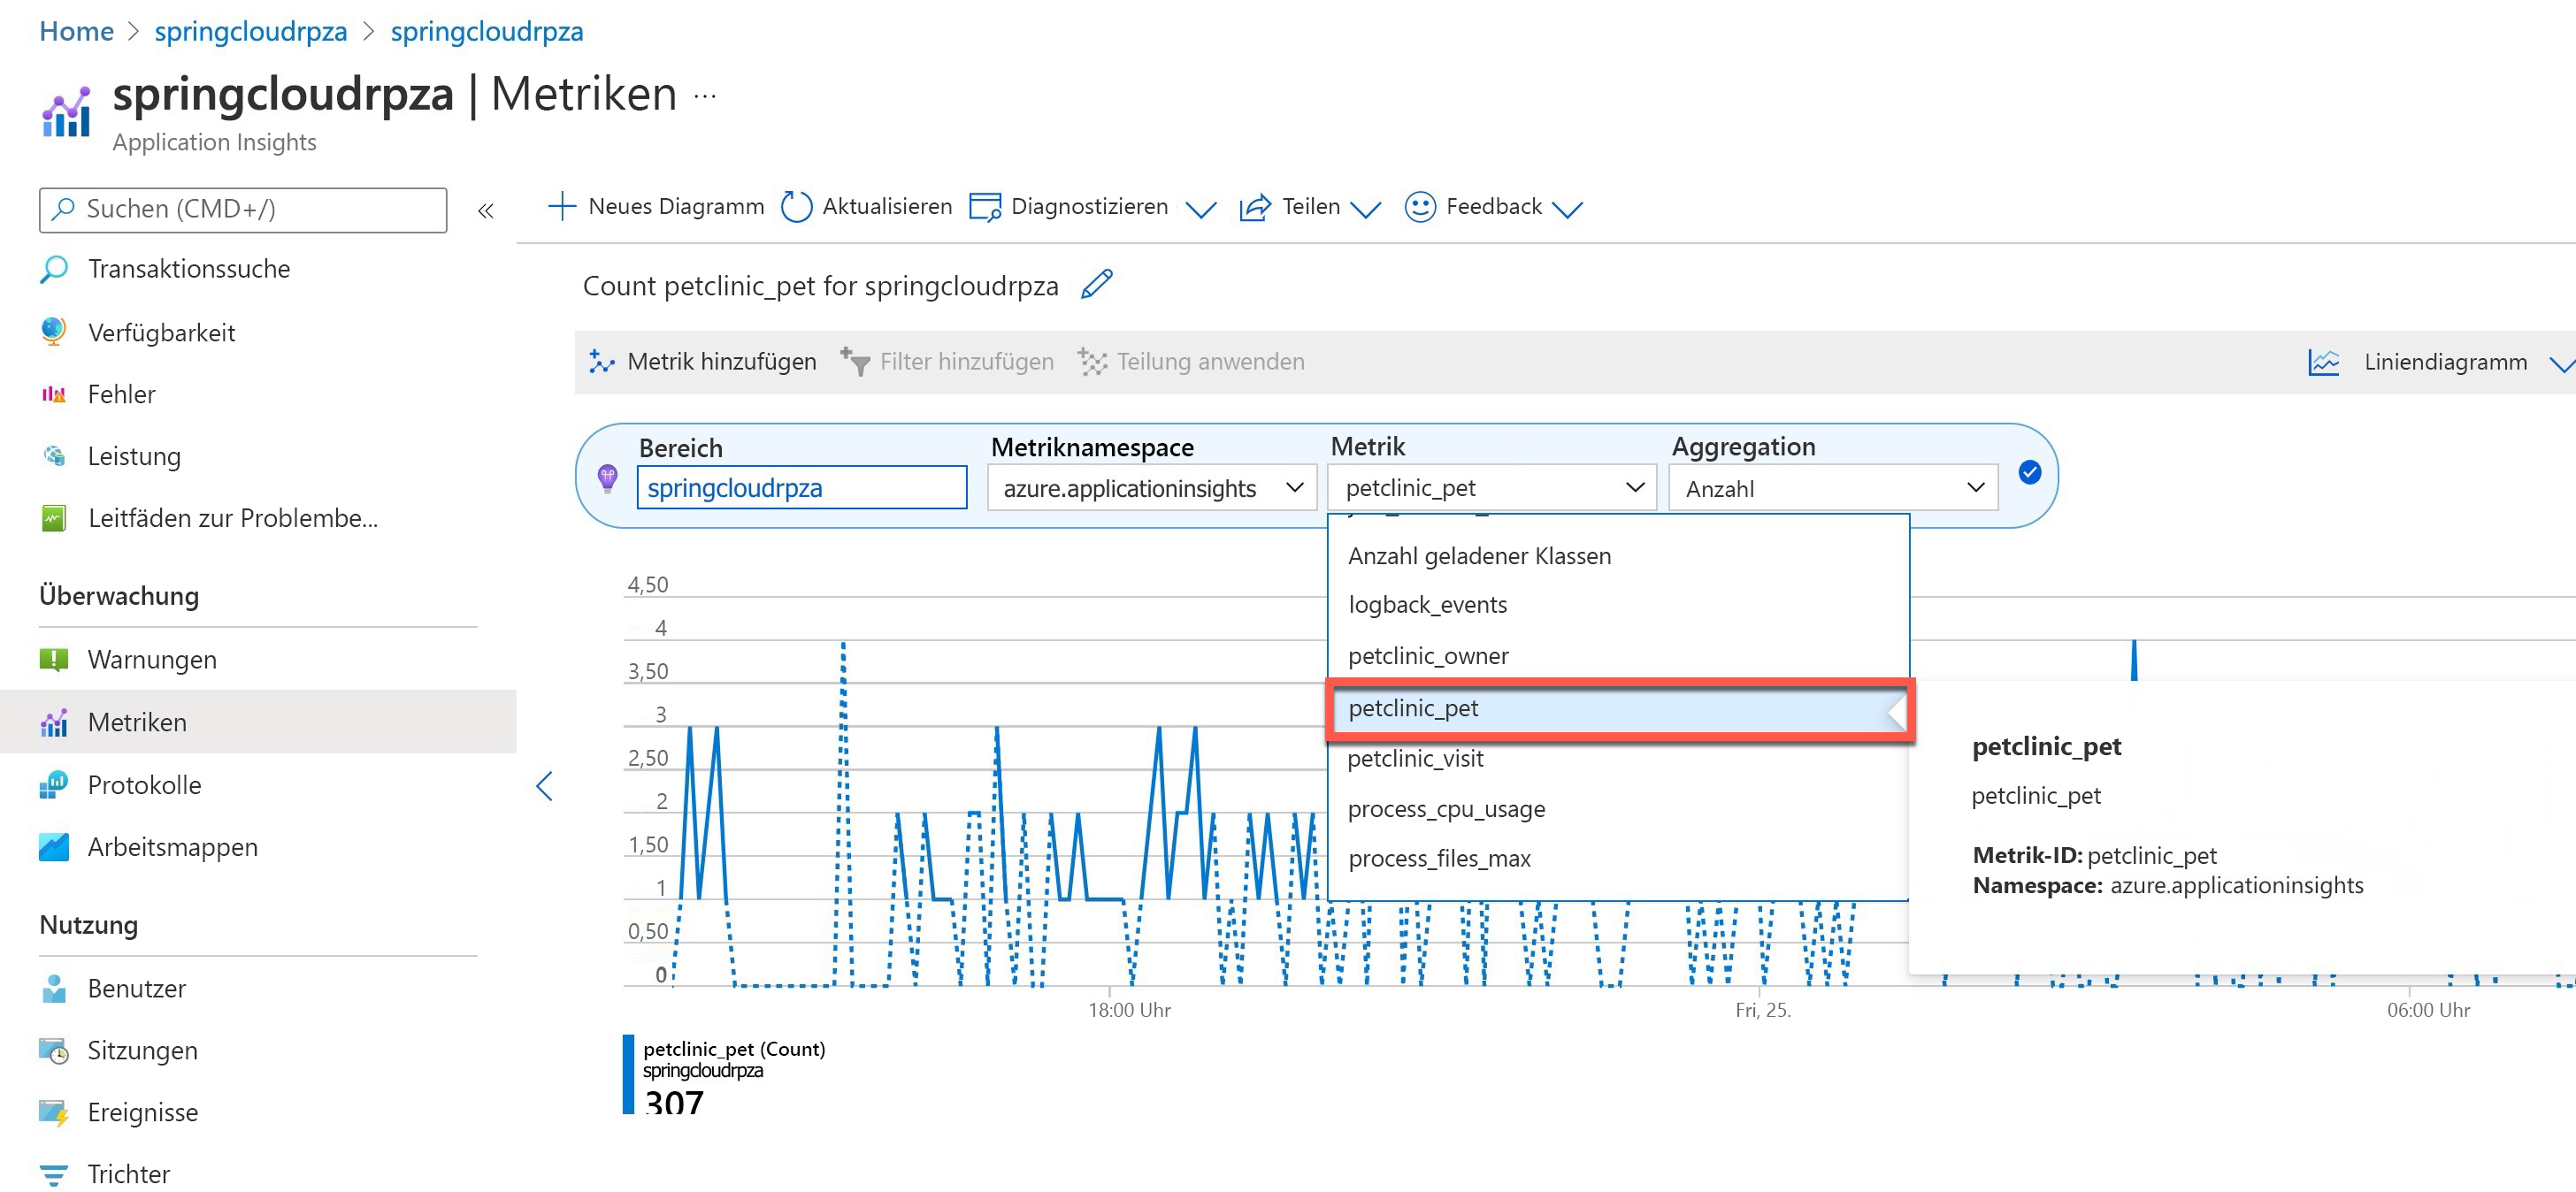Select logback_events from metric list
The height and width of the screenshot is (1192, 2576).
[x=1617, y=605]
